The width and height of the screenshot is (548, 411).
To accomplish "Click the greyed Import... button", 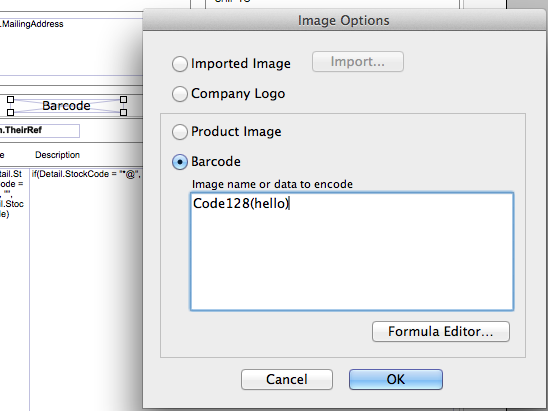I will pos(358,62).
